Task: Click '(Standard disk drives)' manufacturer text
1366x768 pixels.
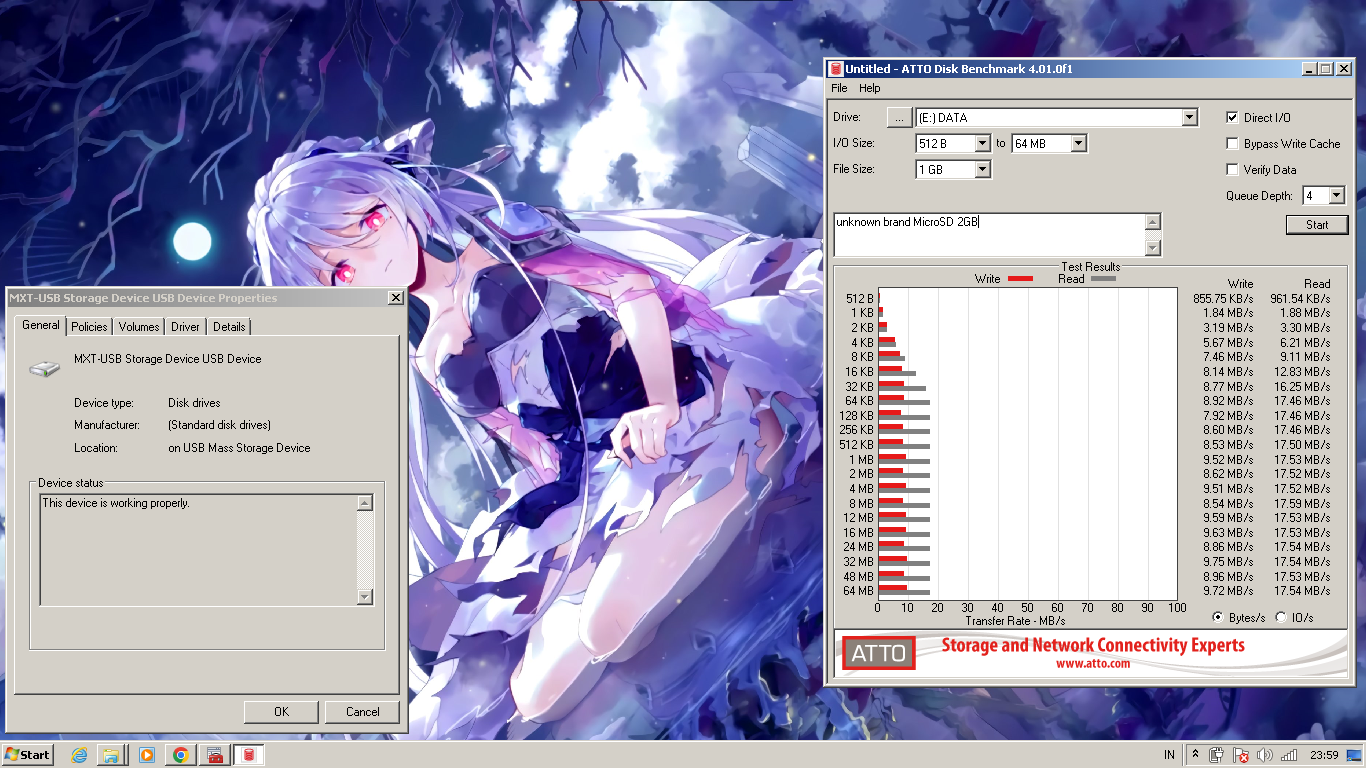Action: [219, 425]
